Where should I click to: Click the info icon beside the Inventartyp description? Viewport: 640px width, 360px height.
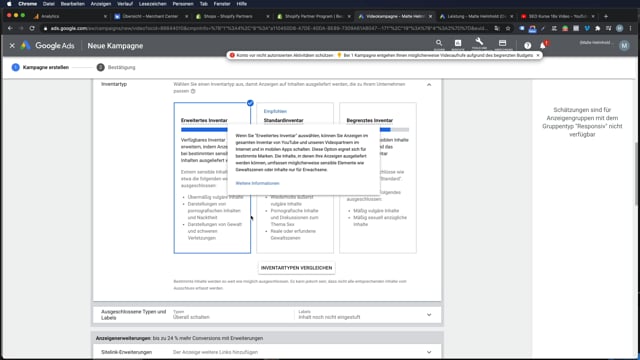point(193,91)
